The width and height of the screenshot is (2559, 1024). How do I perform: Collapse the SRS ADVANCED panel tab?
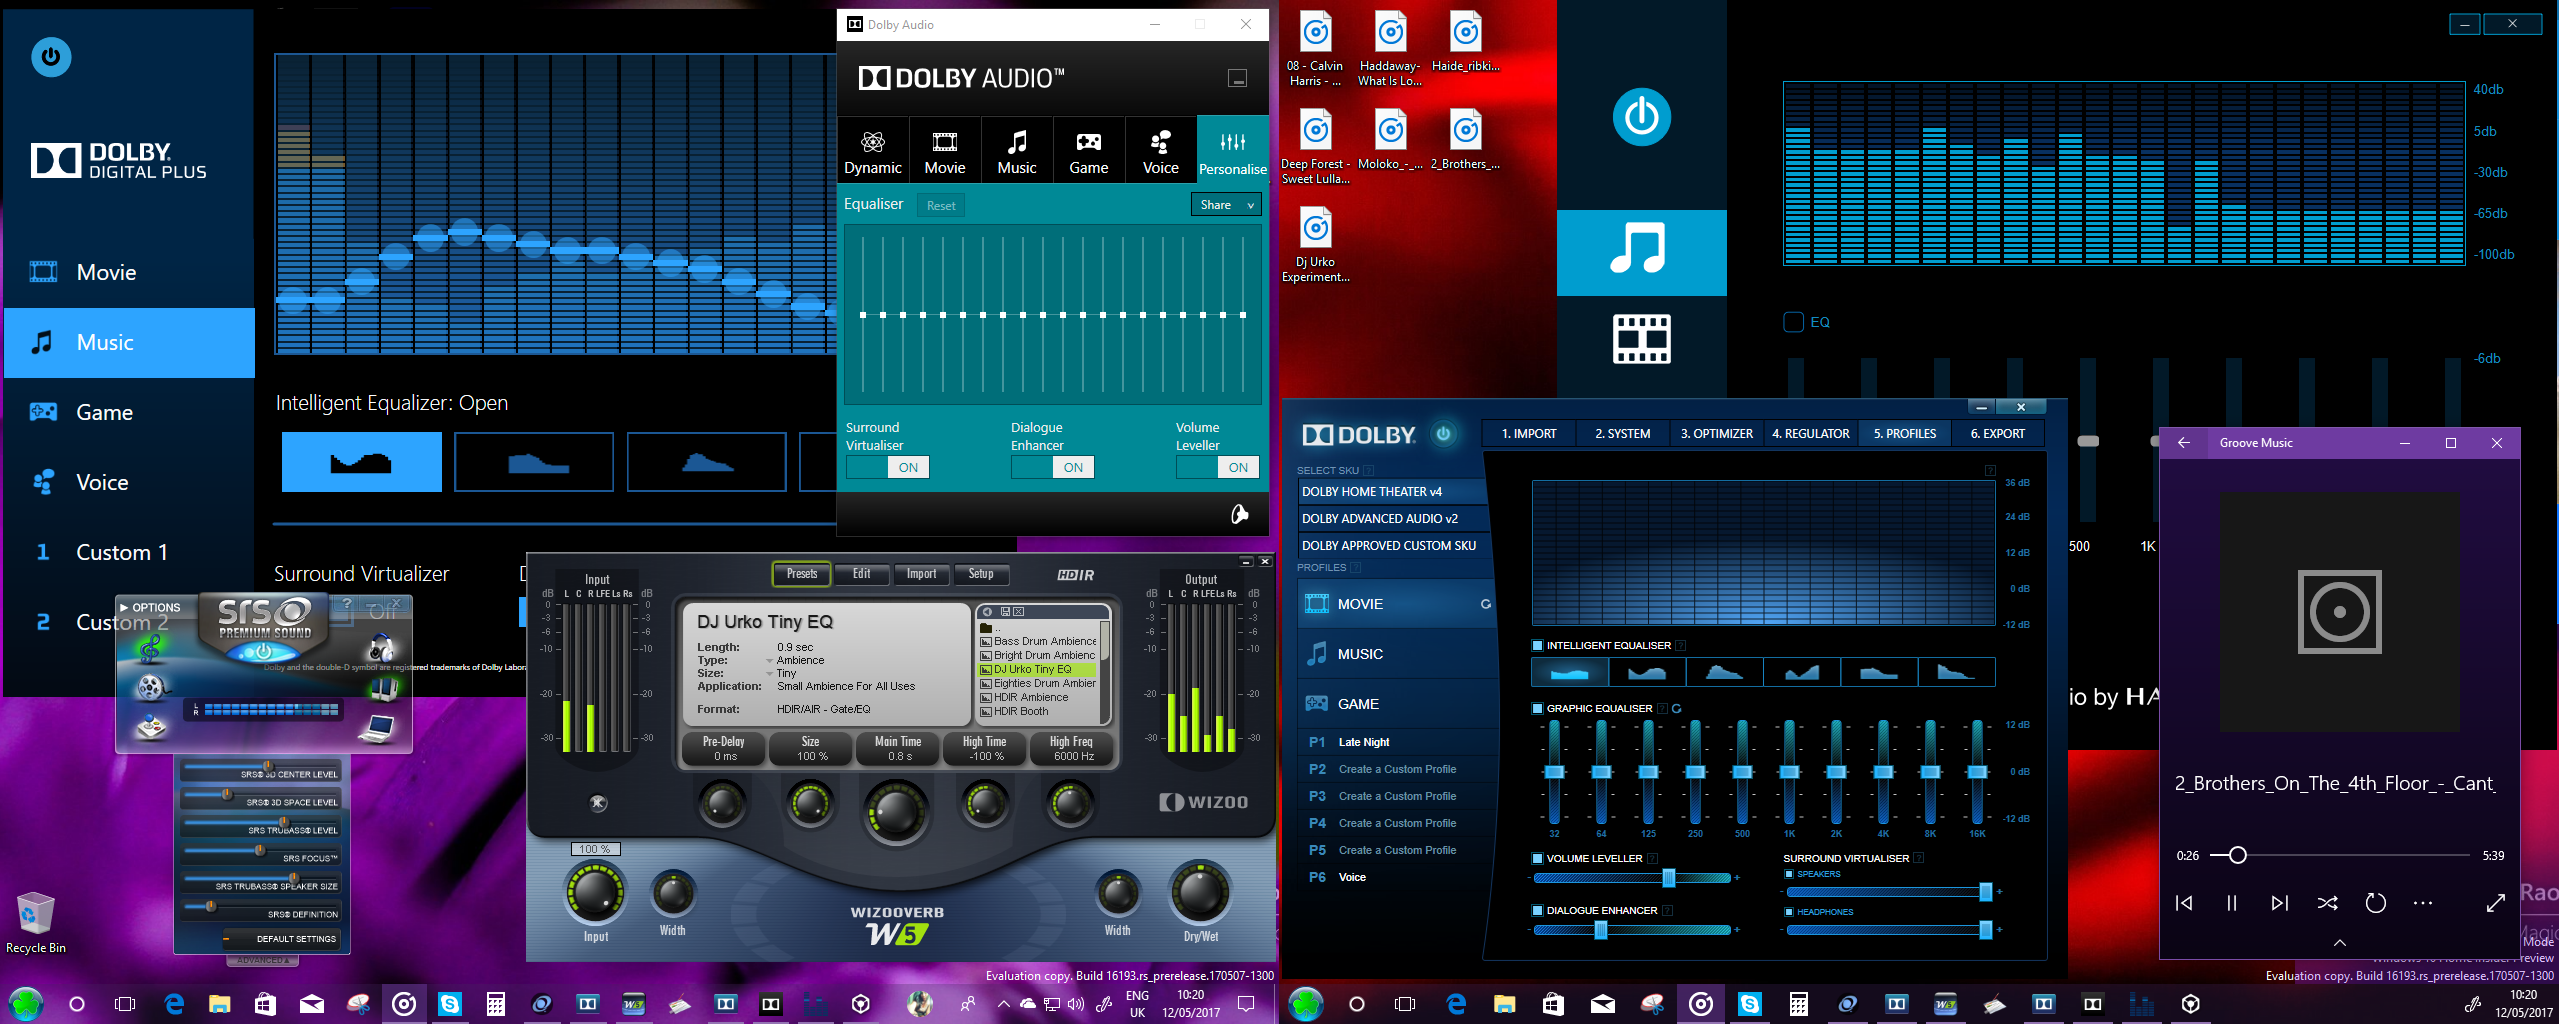pos(262,961)
